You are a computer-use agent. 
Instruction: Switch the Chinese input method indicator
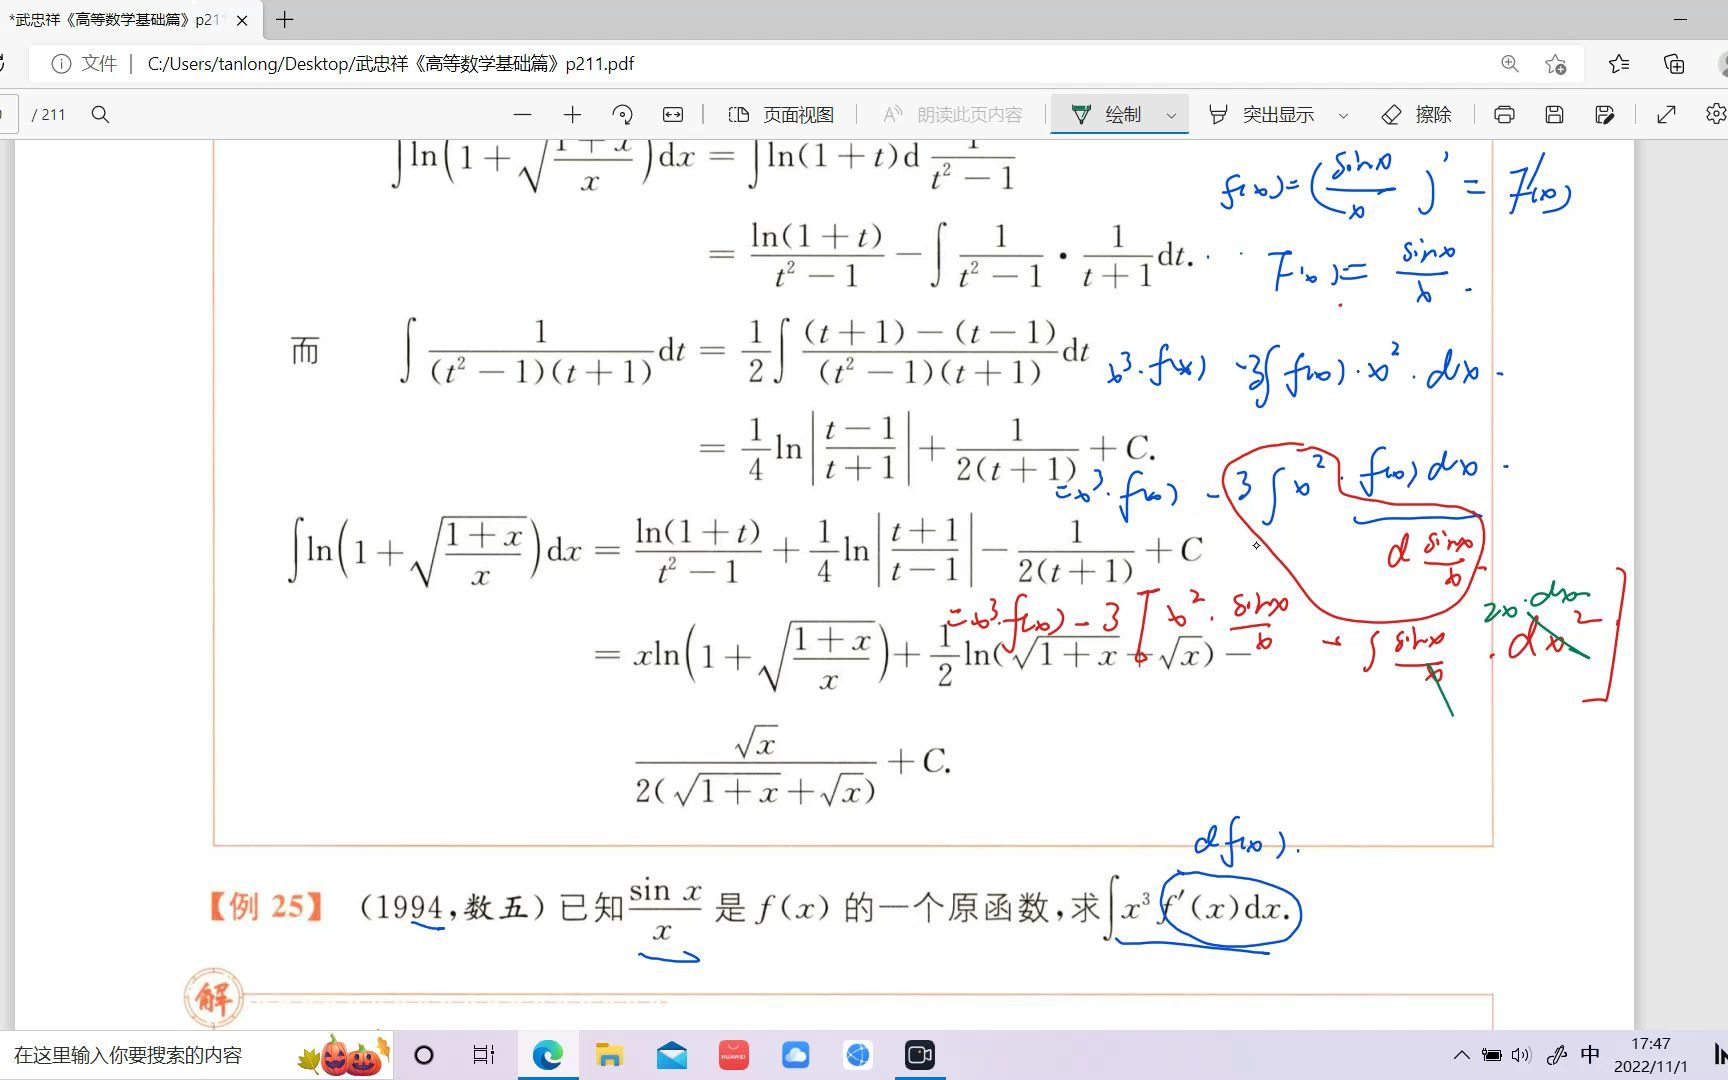tap(1590, 1055)
